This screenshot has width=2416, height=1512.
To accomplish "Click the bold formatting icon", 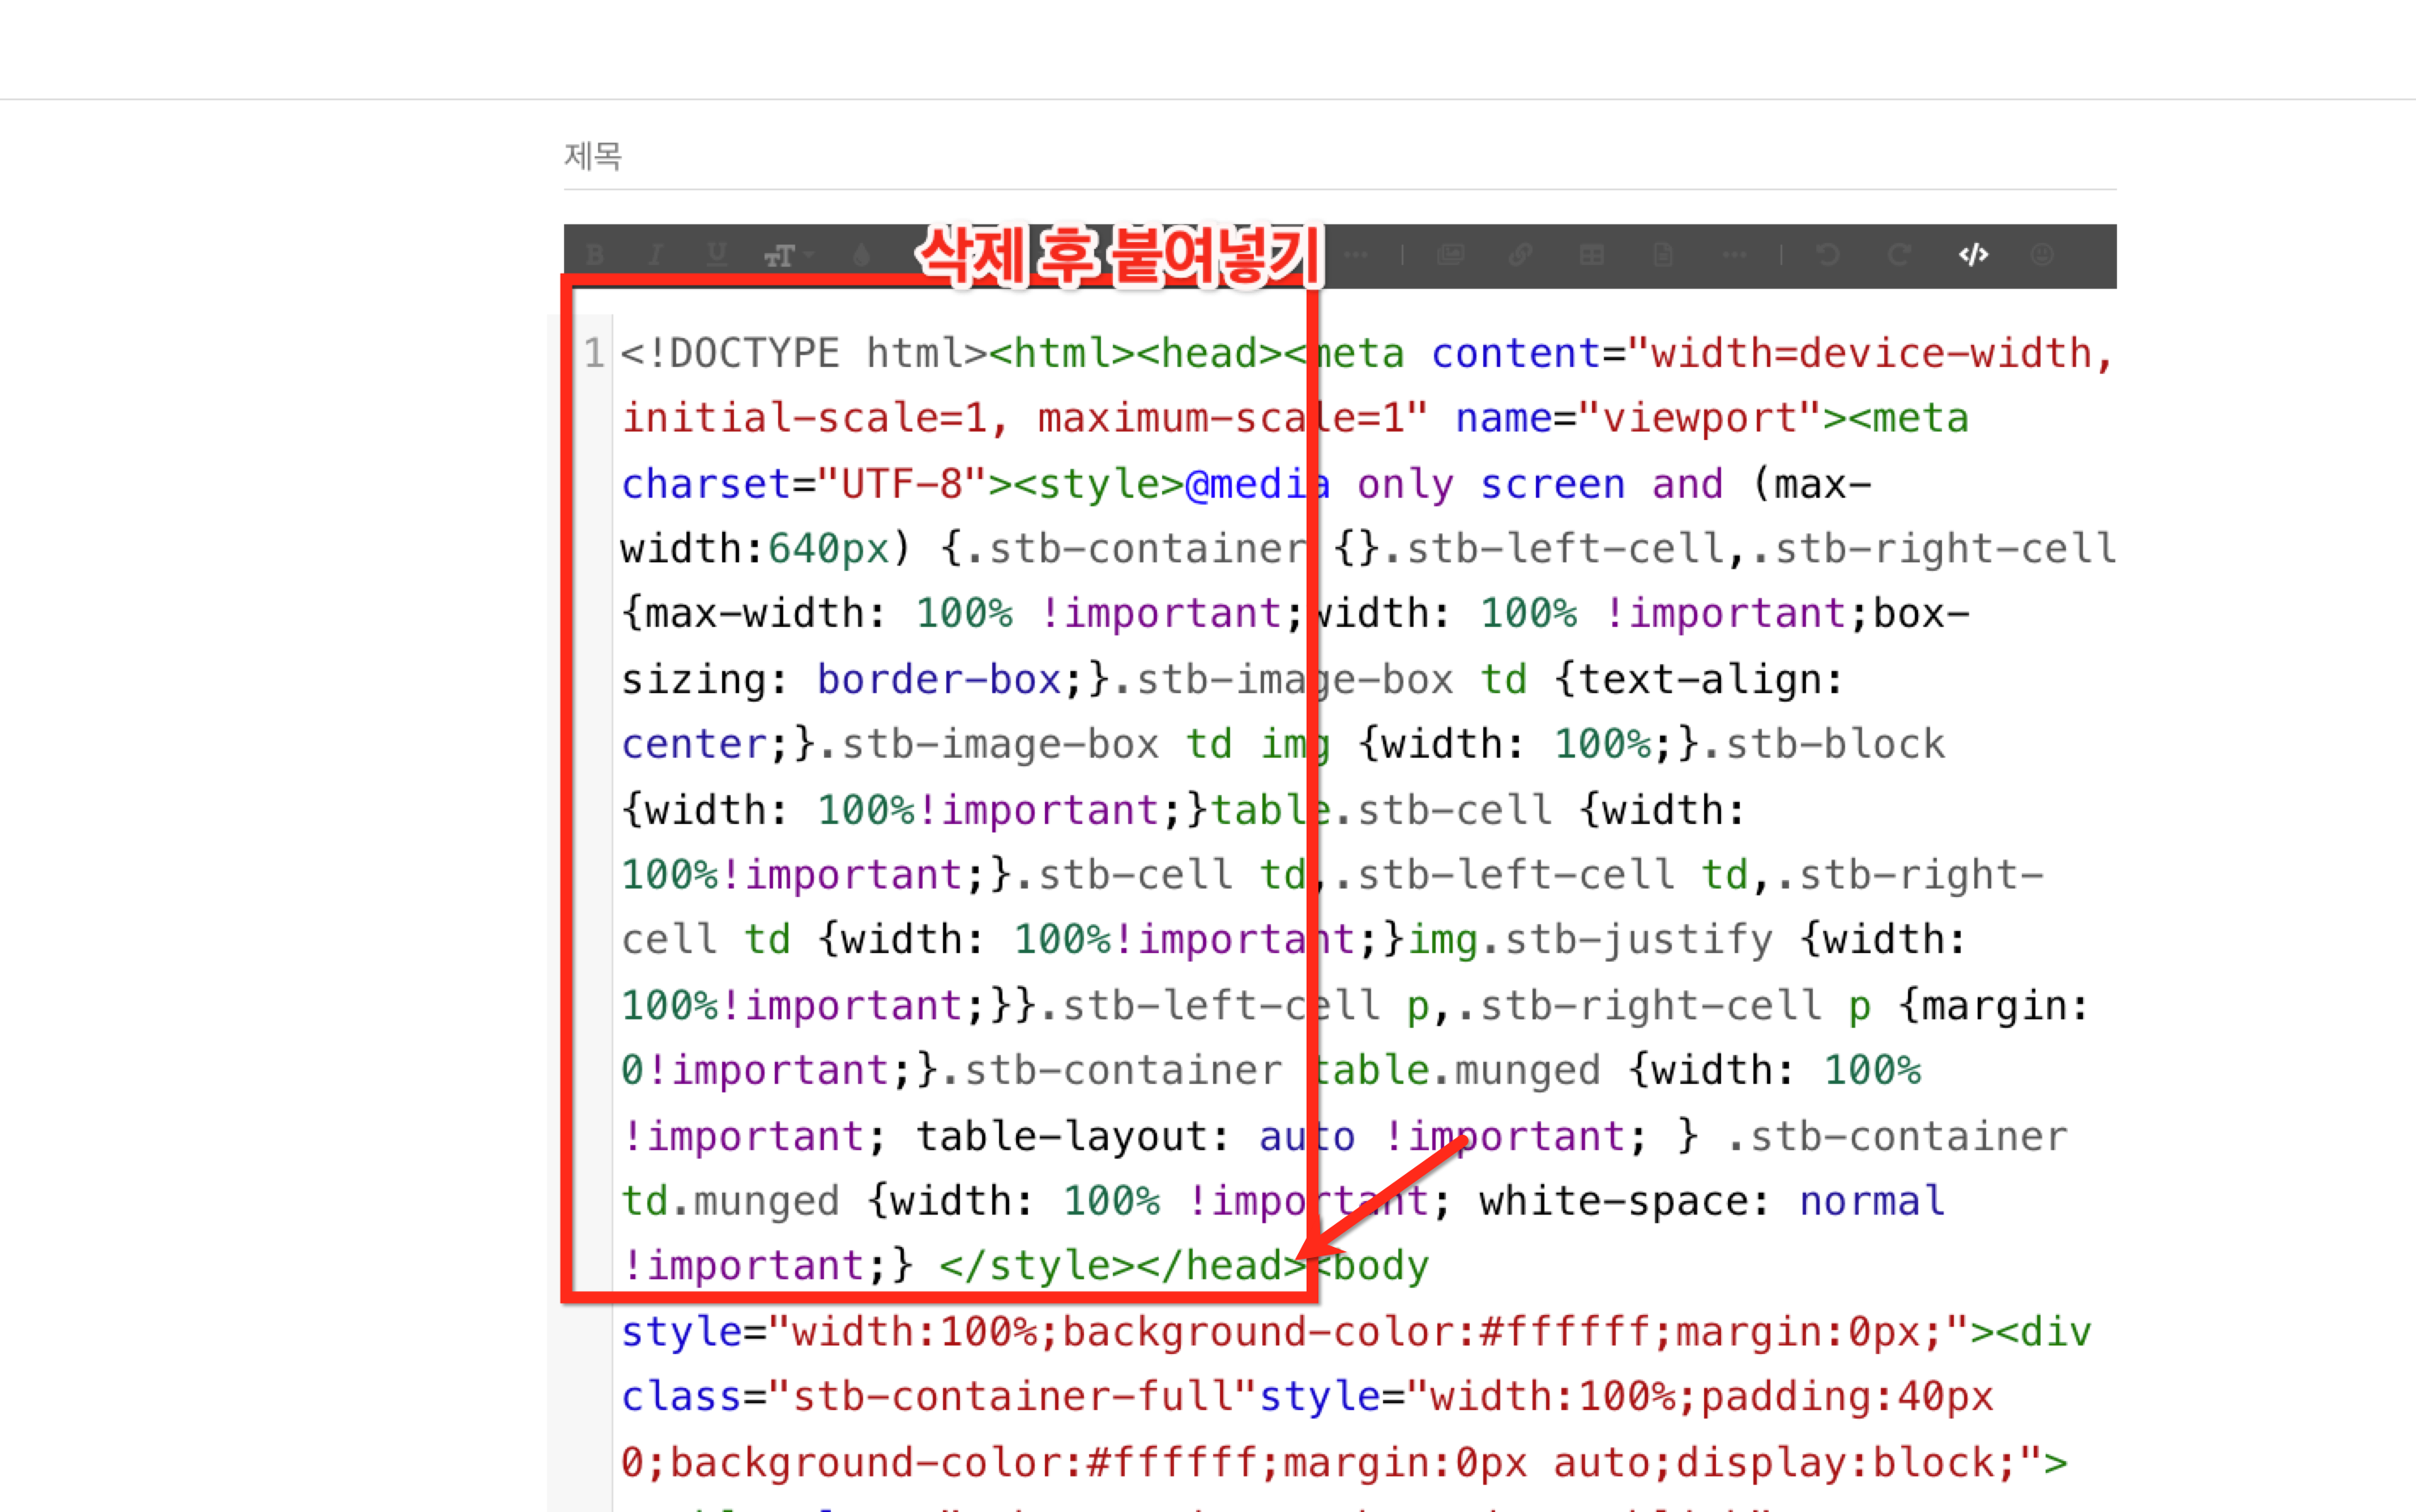I will [x=595, y=255].
